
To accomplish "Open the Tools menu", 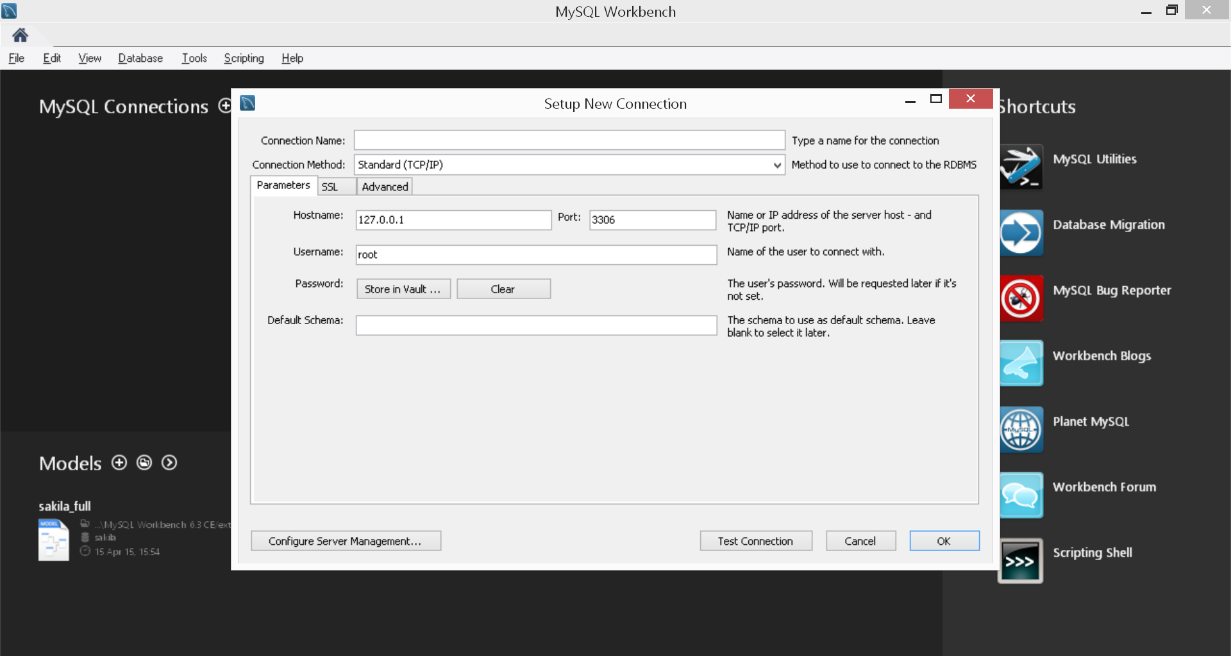I will 194,58.
